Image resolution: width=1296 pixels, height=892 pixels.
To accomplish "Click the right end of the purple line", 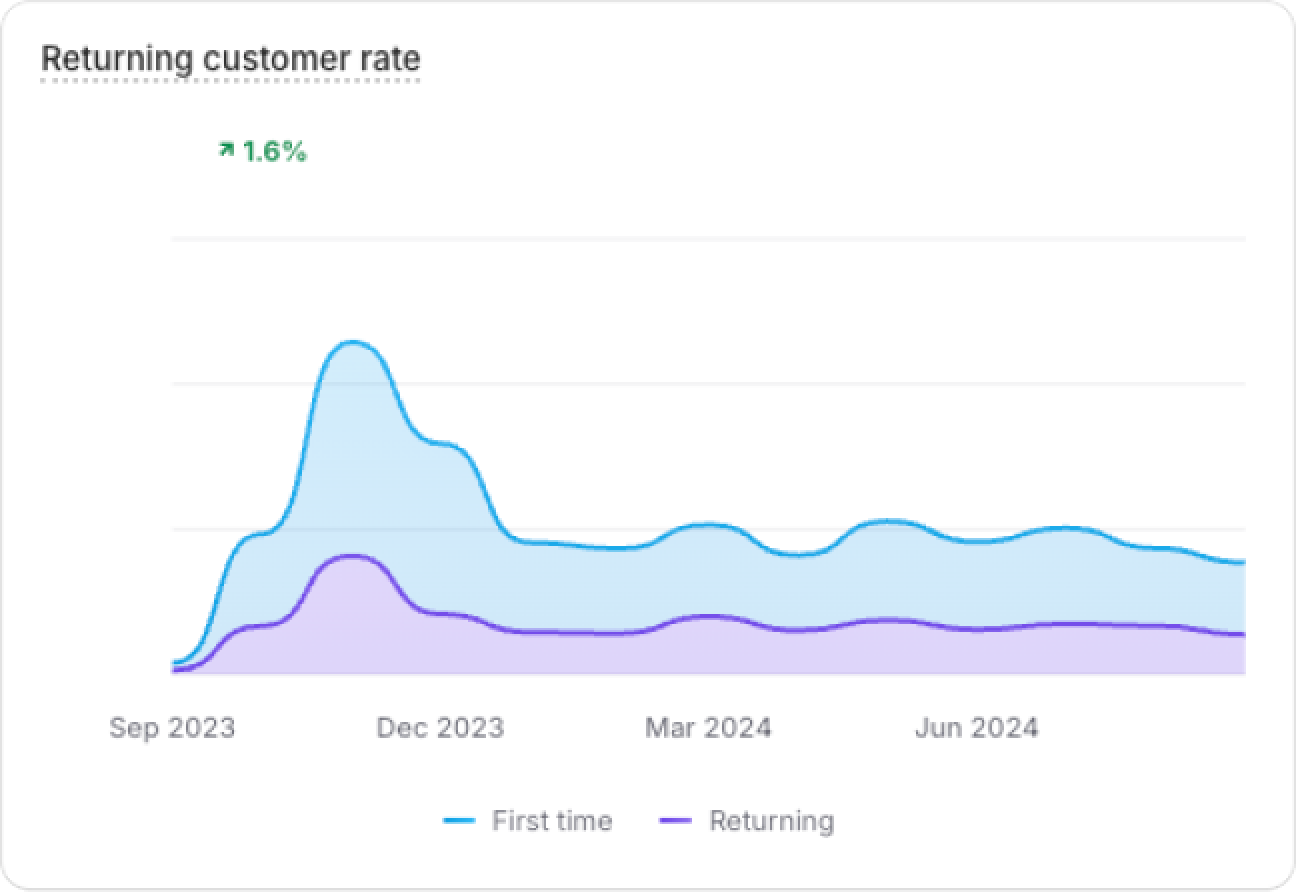I will coord(1242,634).
